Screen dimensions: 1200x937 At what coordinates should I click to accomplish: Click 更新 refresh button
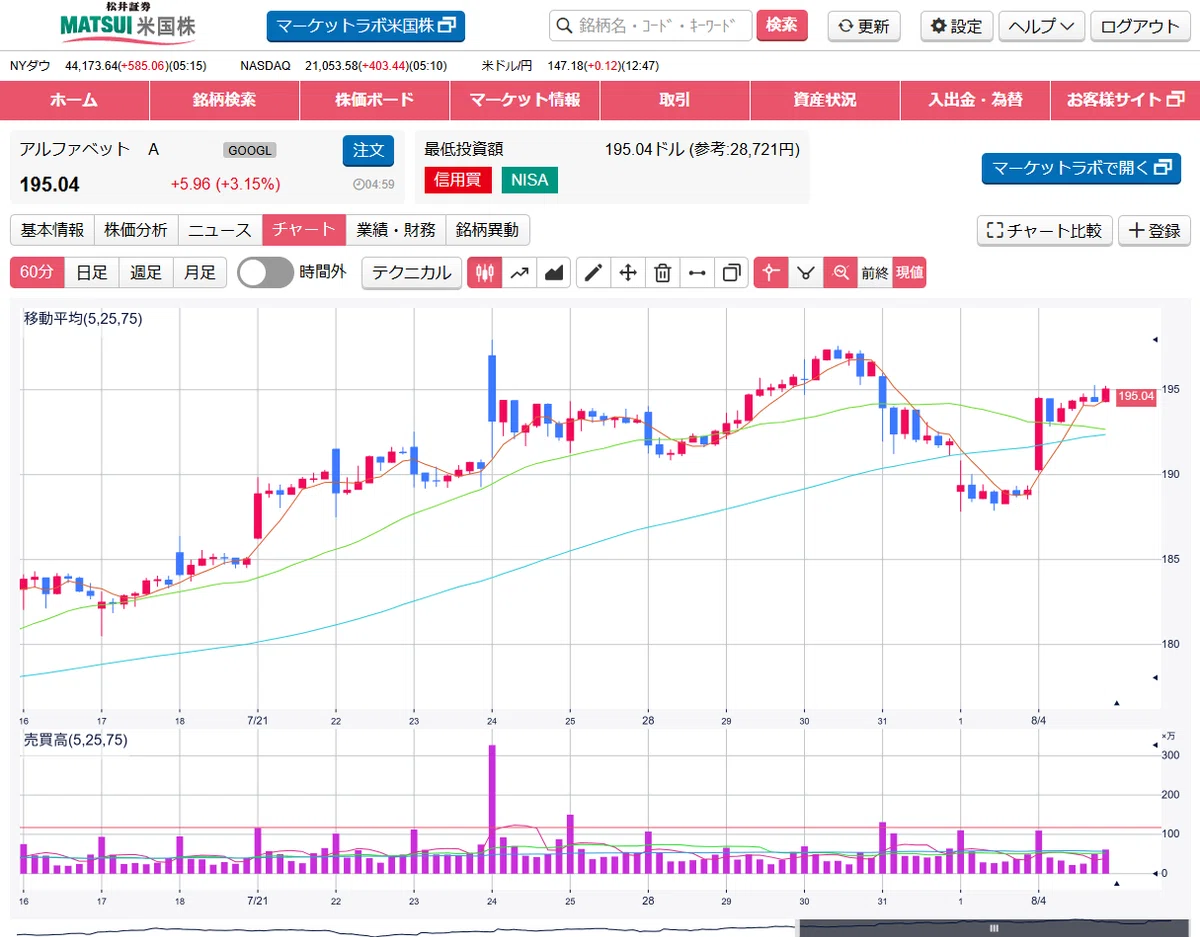pos(864,26)
